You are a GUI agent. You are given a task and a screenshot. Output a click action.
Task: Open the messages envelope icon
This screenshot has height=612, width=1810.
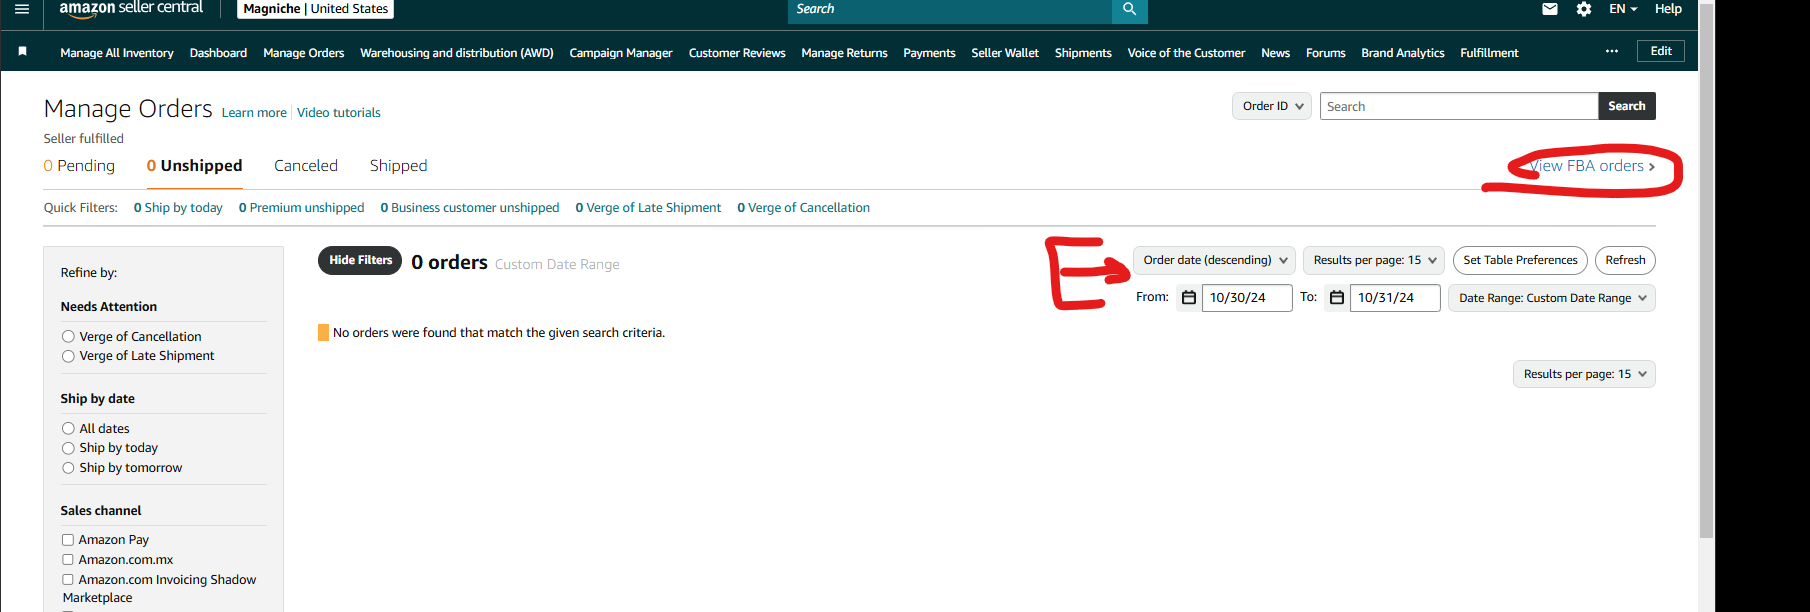tap(1550, 9)
